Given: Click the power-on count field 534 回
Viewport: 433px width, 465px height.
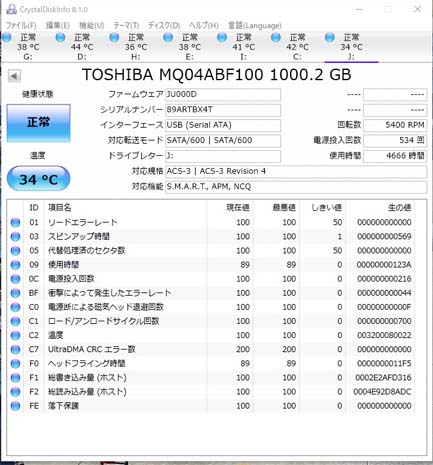Looking at the screenshot, I should pyautogui.click(x=395, y=140).
